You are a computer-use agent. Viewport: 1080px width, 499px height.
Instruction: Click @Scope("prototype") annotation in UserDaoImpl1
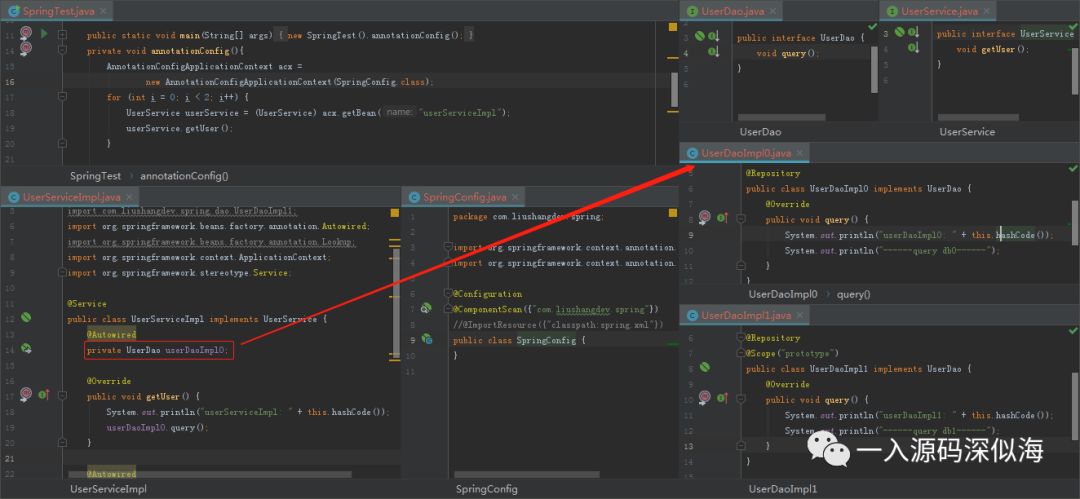tap(791, 353)
